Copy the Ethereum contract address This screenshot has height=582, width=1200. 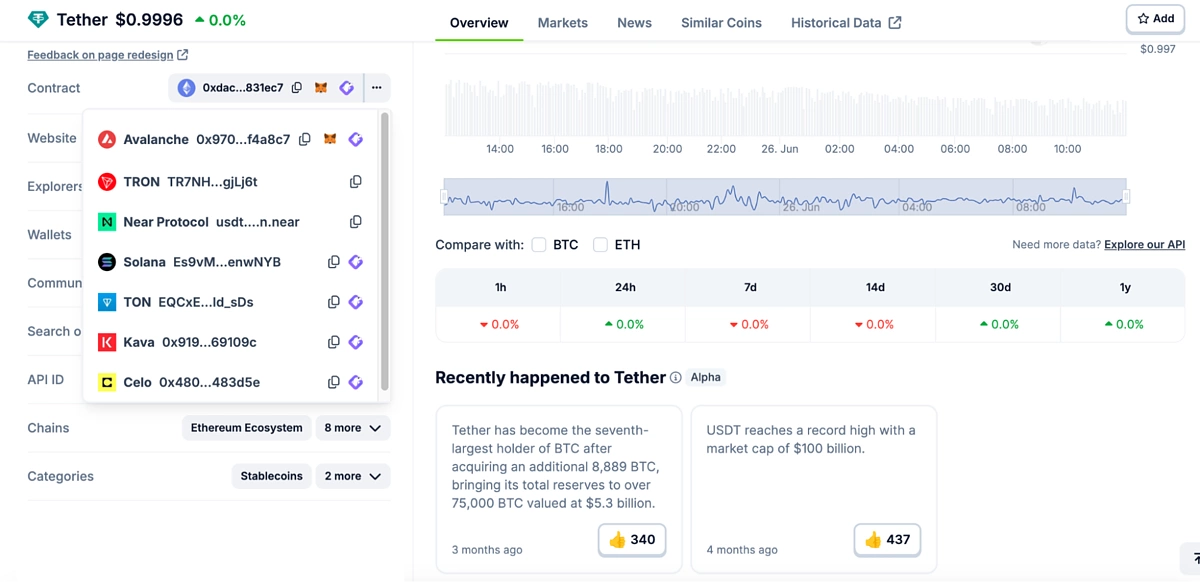[297, 88]
